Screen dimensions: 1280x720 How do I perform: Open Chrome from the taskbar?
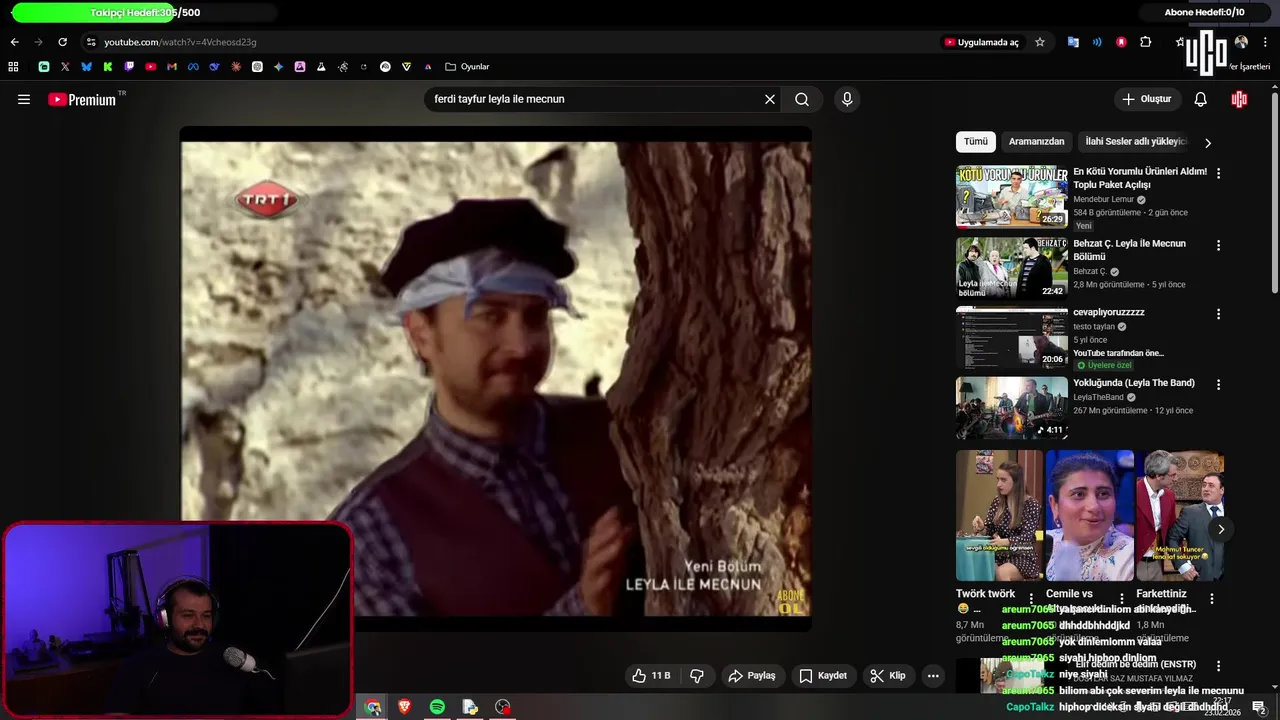pyautogui.click(x=373, y=707)
